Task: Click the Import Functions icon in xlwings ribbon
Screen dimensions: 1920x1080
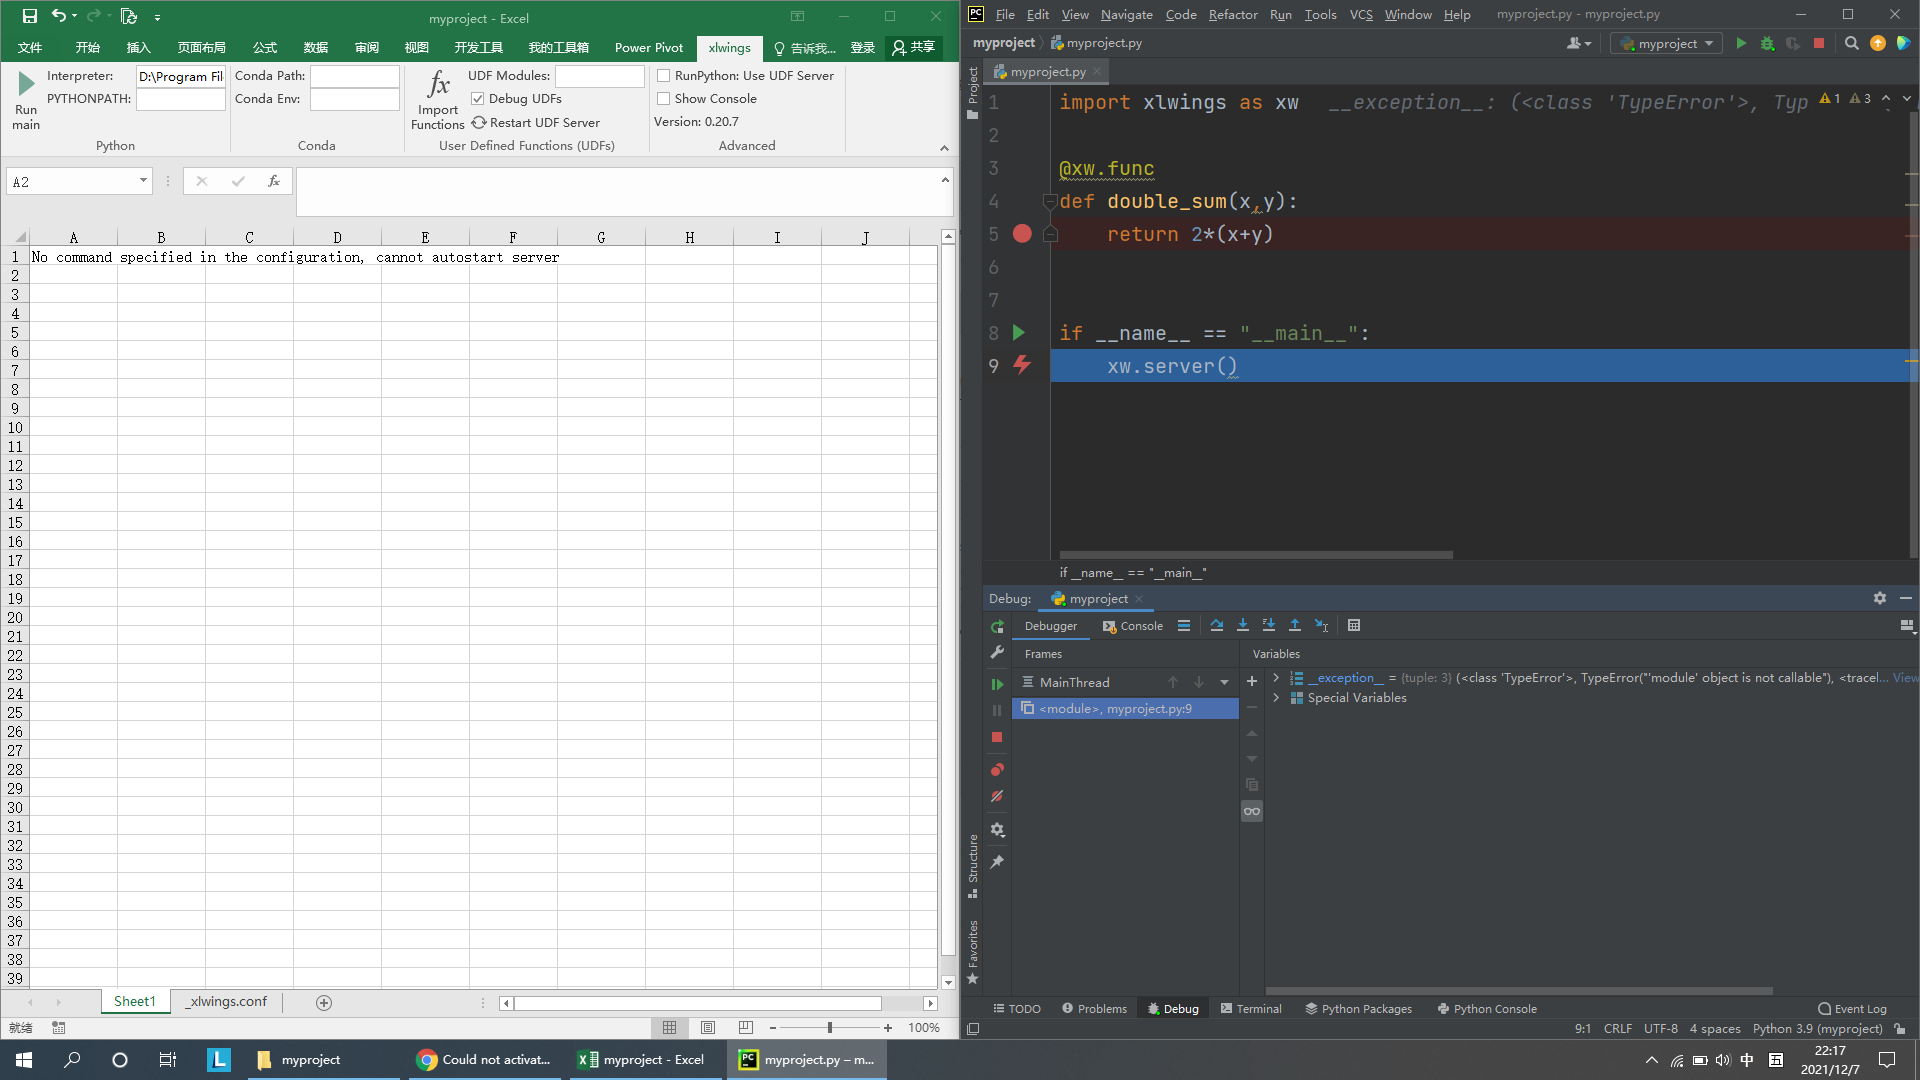Action: pyautogui.click(x=437, y=95)
